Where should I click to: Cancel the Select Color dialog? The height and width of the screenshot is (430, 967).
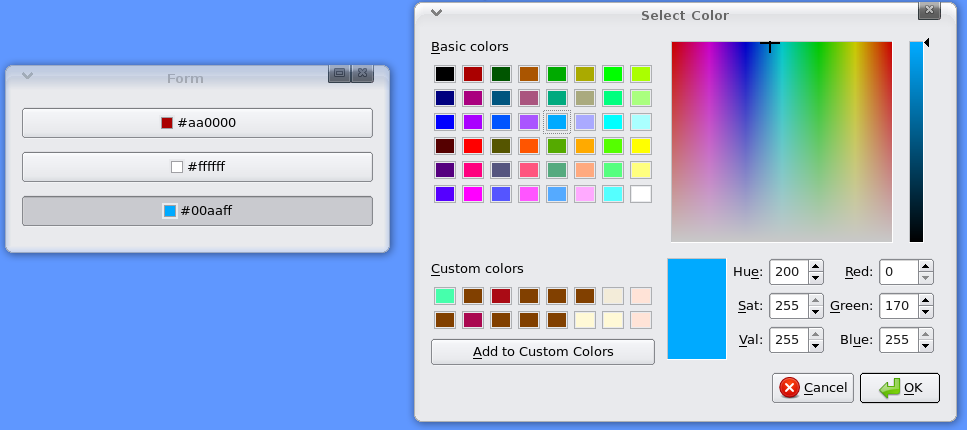(x=813, y=388)
